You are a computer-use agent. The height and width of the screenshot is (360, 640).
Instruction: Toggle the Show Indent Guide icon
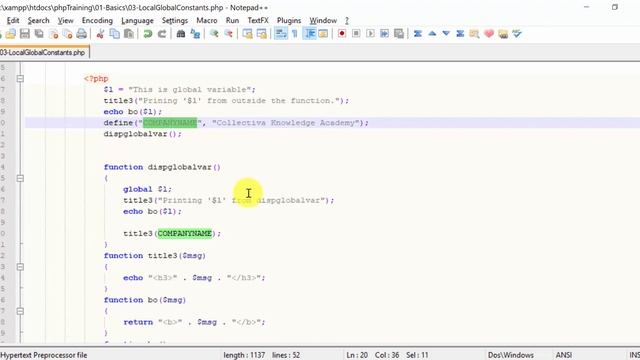[x=310, y=34]
